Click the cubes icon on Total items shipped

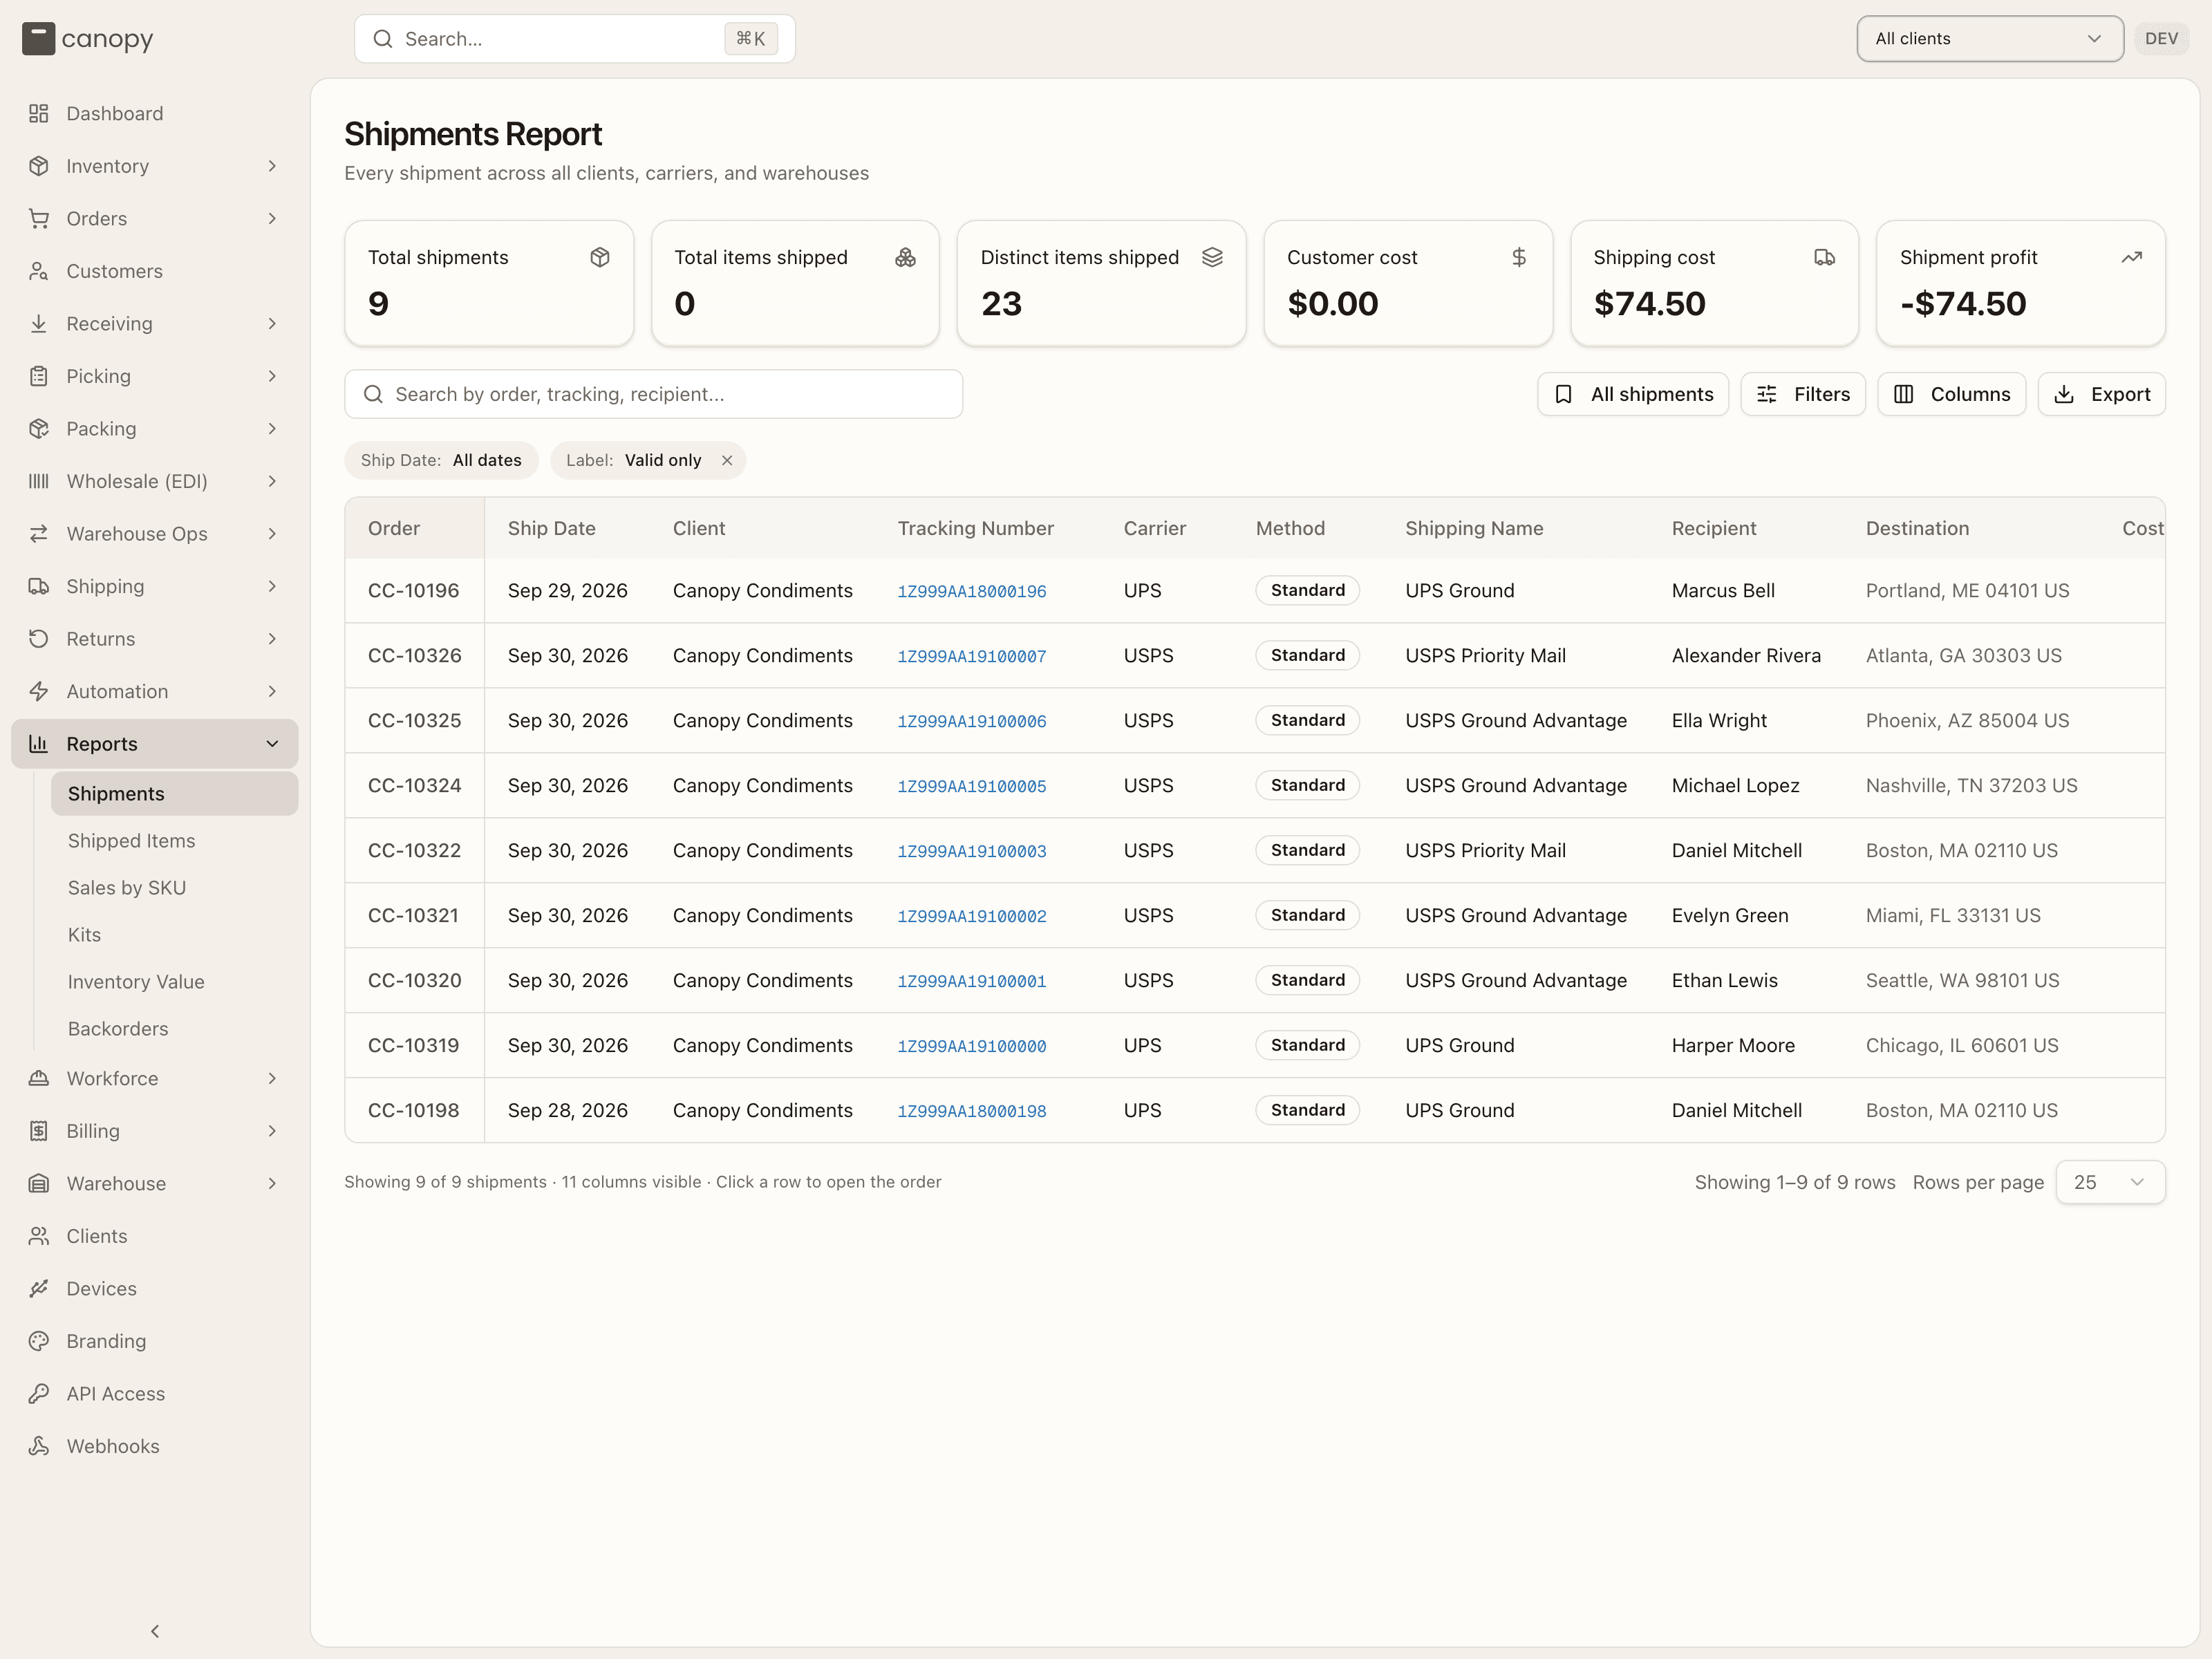(905, 257)
